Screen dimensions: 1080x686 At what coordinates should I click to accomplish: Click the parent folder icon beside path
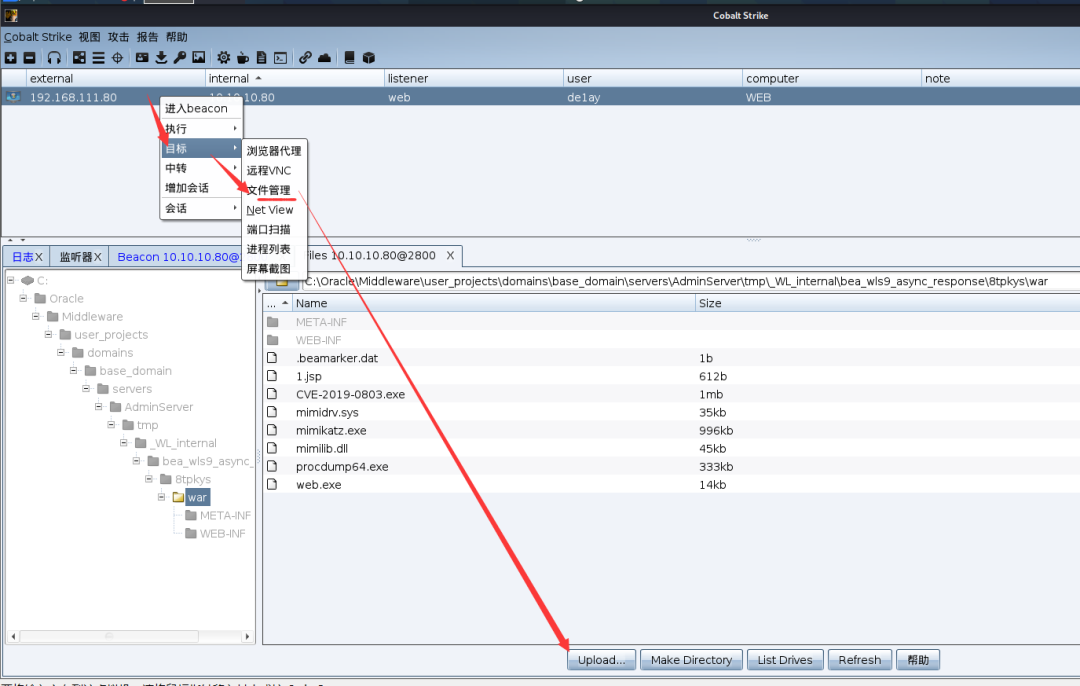(x=282, y=282)
